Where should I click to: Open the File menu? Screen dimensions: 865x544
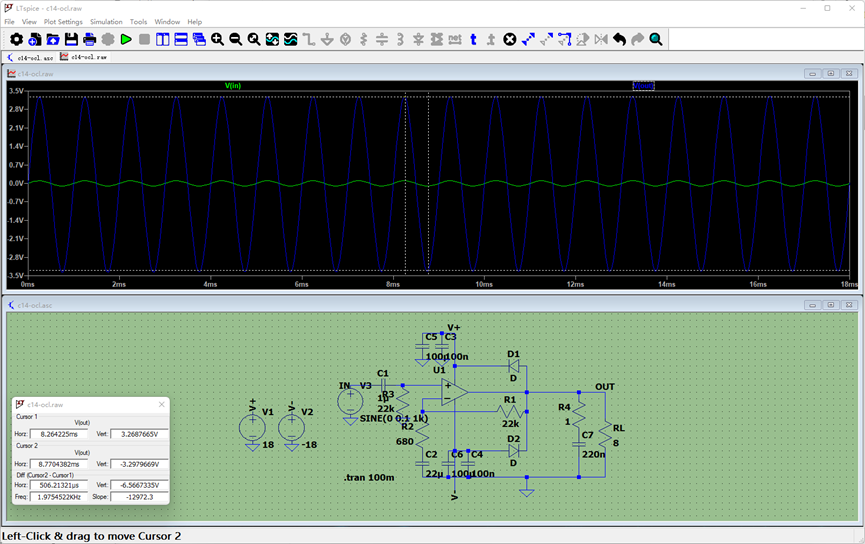[x=9, y=22]
